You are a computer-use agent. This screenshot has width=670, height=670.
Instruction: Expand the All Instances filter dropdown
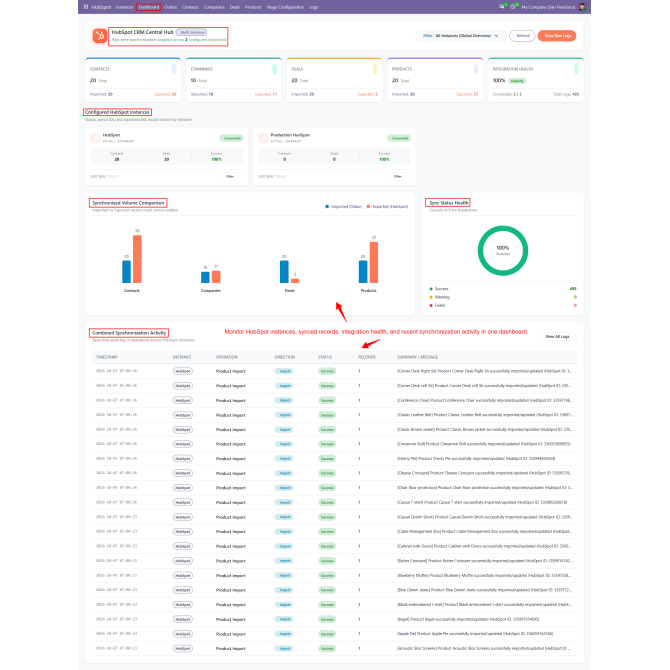[461, 36]
